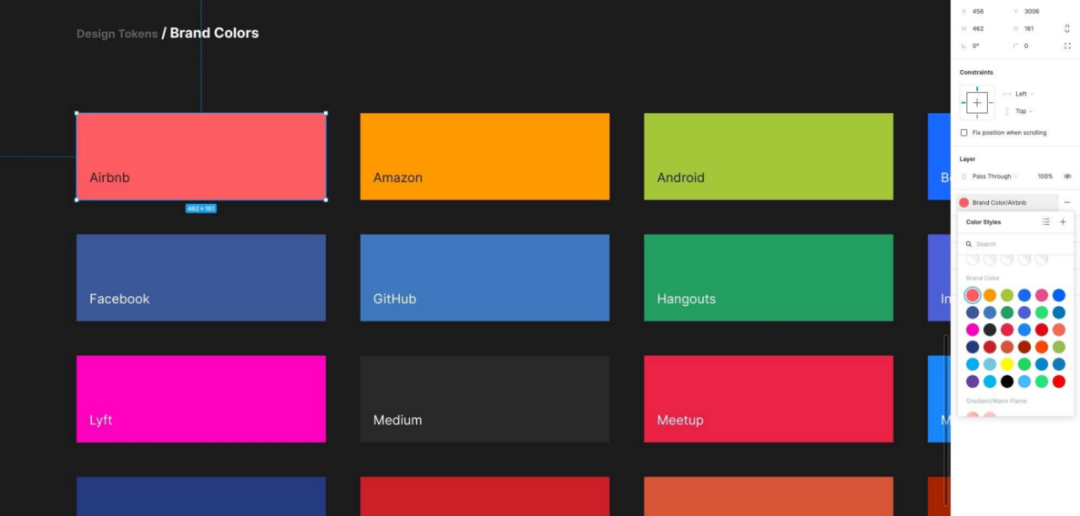Open the Left horizontal constraint dropdown
The width and height of the screenshot is (1080, 516).
click(x=1024, y=94)
